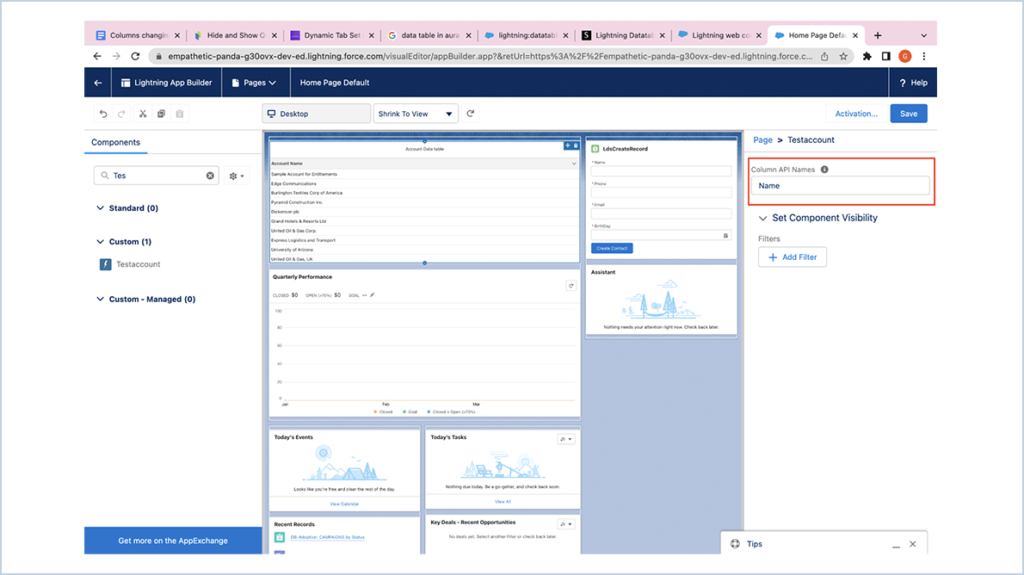Screen dimensions: 1024x575
Task: Collapse the Custom (1) section
Action: (100, 242)
